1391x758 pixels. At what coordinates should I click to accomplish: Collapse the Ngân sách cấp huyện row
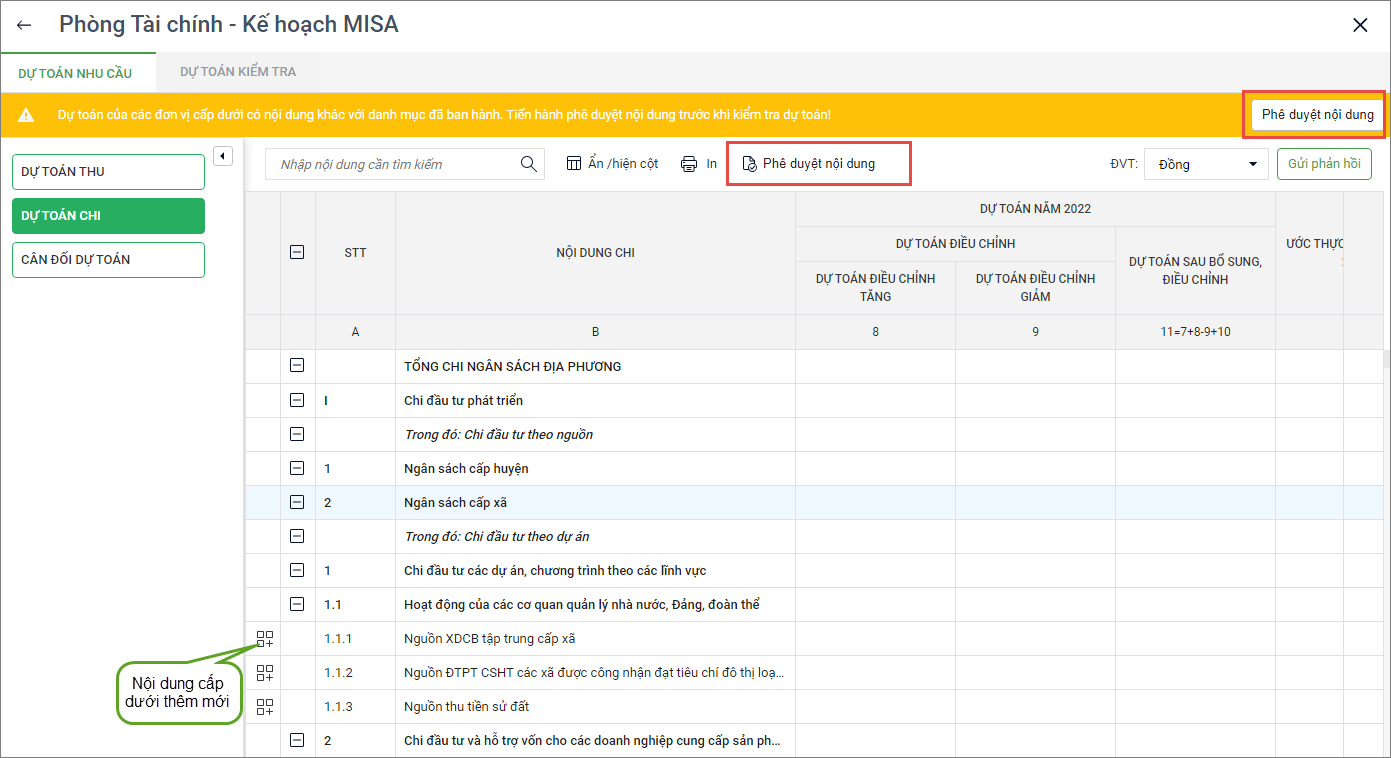[297, 468]
